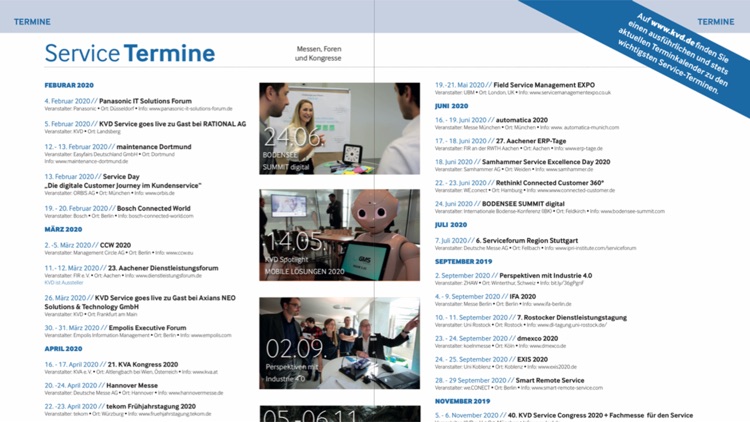Click the SEPTEMBER 2019 month heading
This screenshot has width=750, height=422.
point(463,261)
